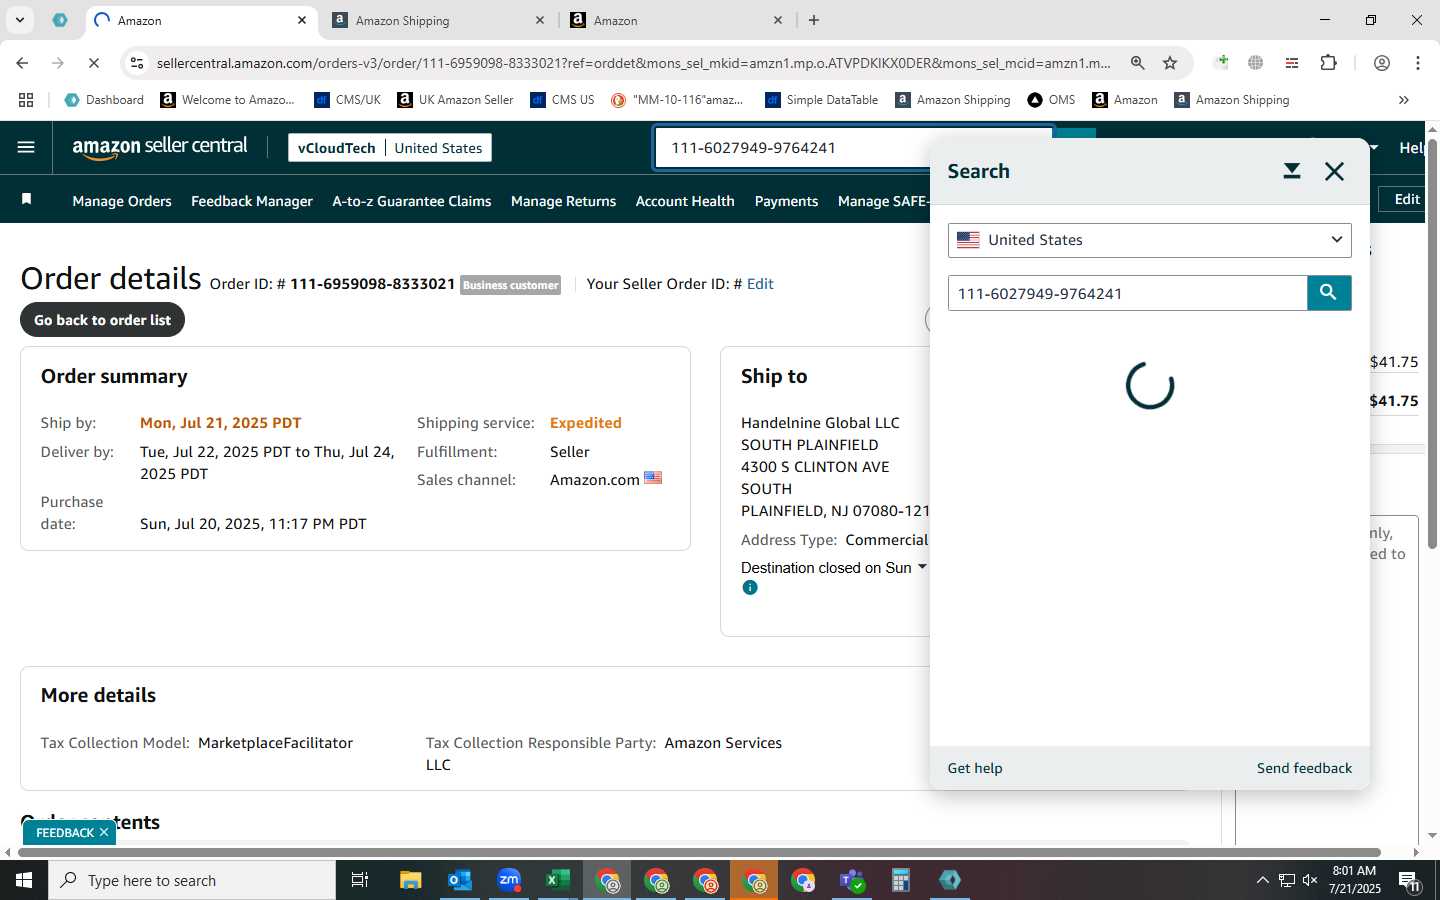Click the info icon below Destination closed
The image size is (1440, 900).
[x=750, y=588]
